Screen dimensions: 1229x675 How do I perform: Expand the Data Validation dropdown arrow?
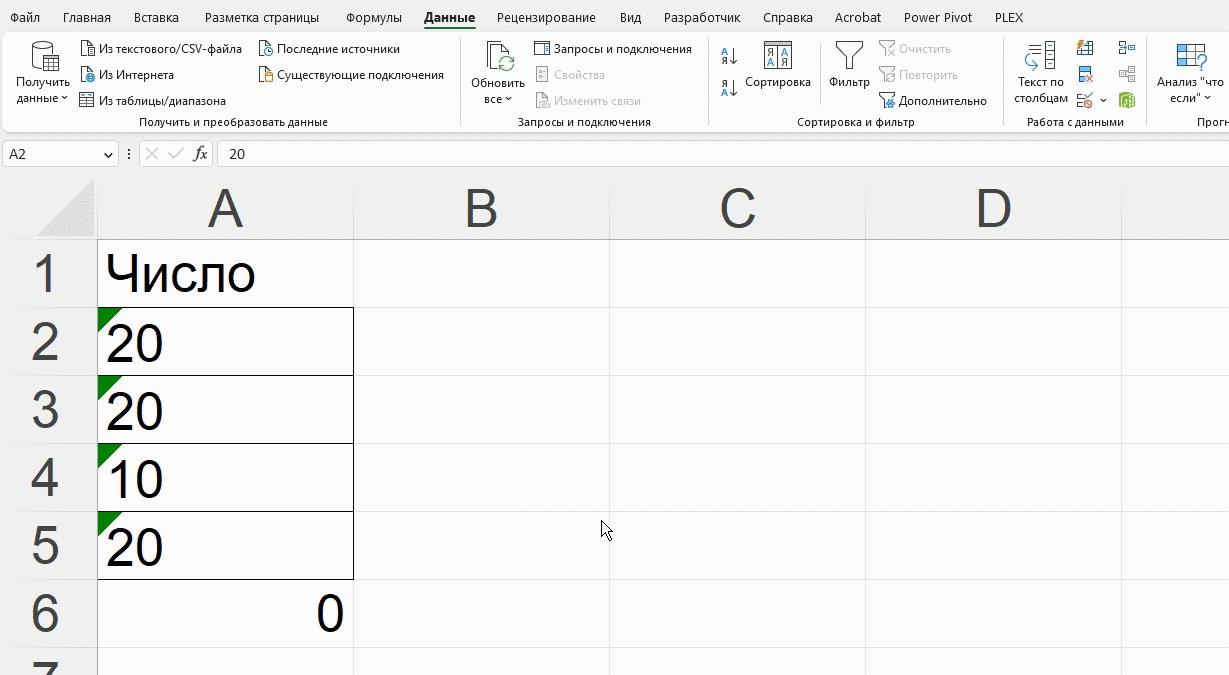pos(1103,100)
